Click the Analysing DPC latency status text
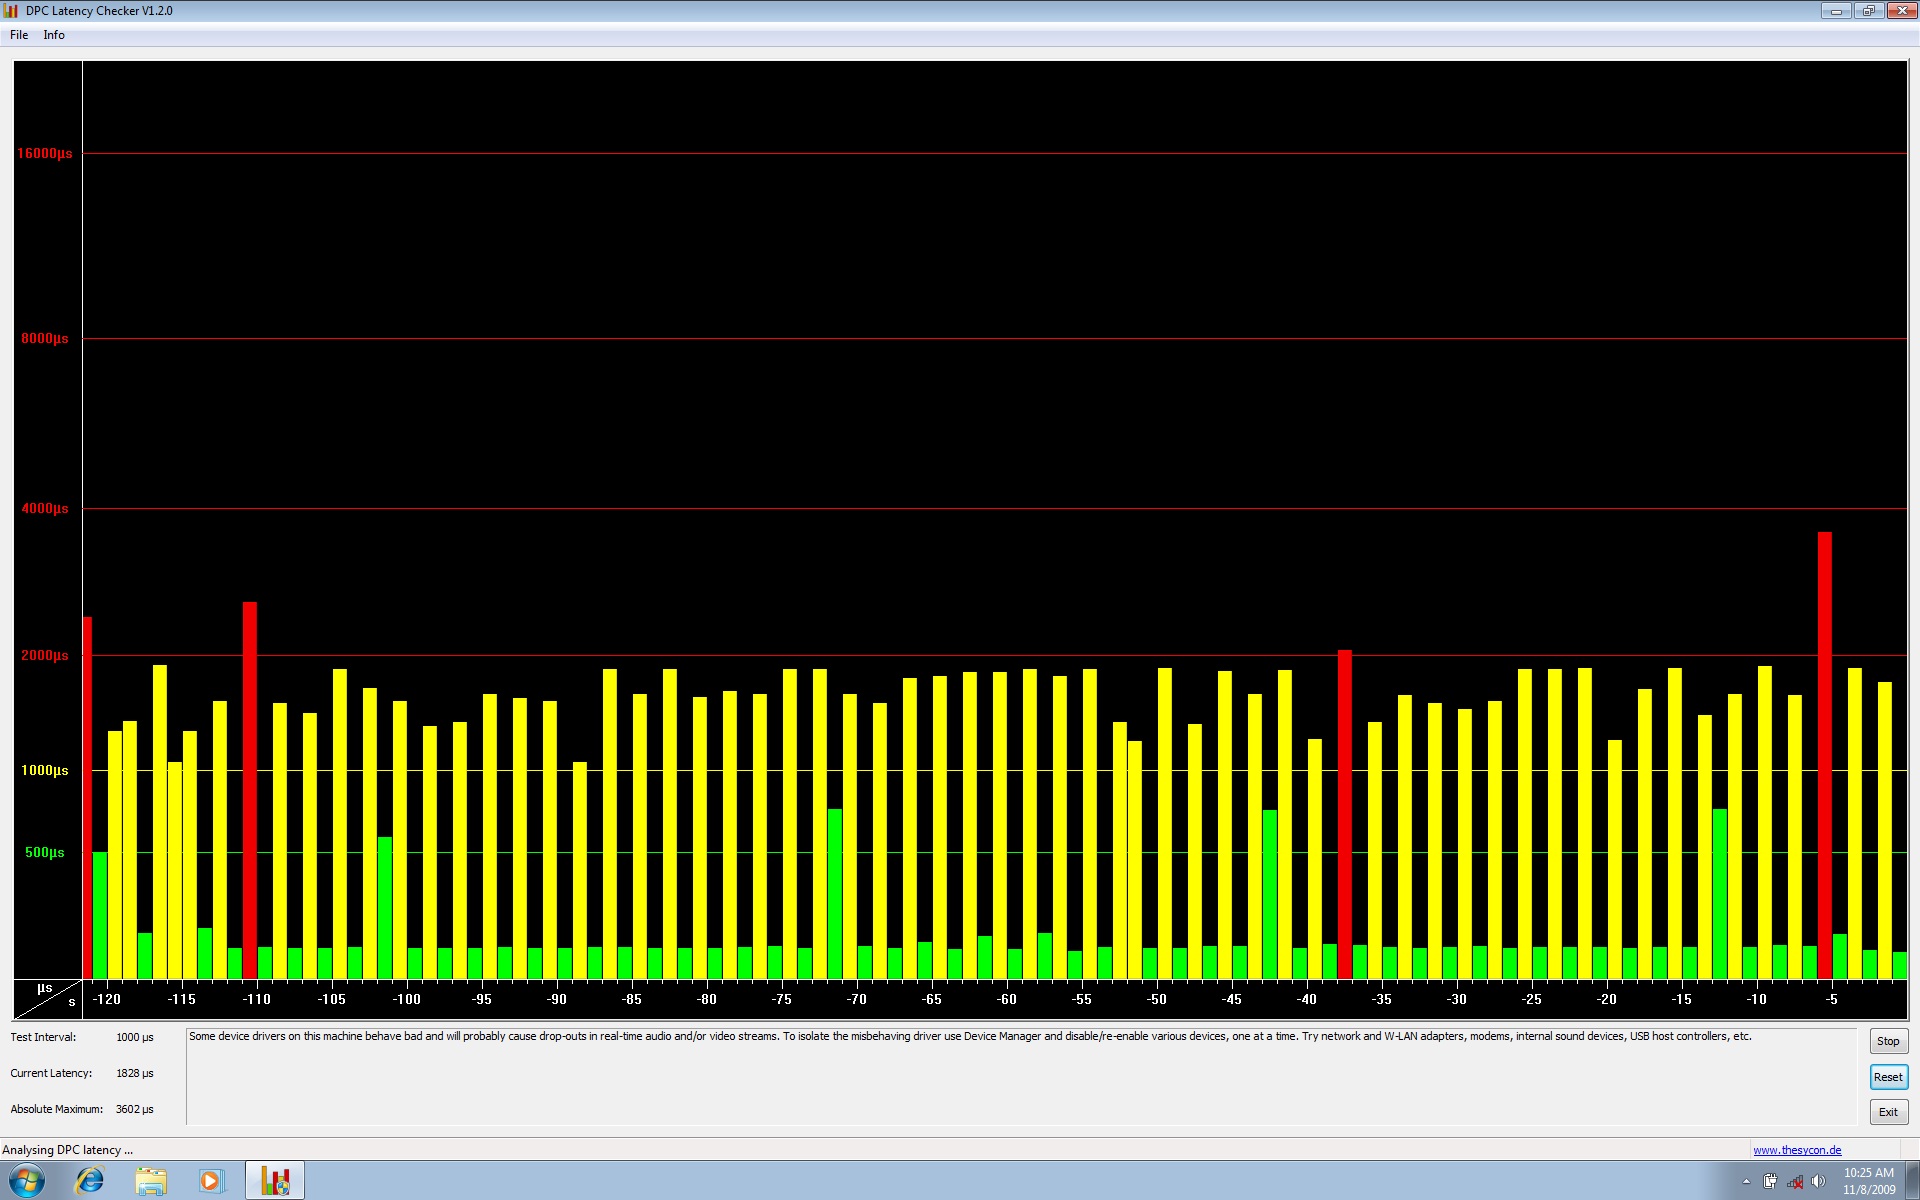The width and height of the screenshot is (1920, 1200). click(67, 1150)
